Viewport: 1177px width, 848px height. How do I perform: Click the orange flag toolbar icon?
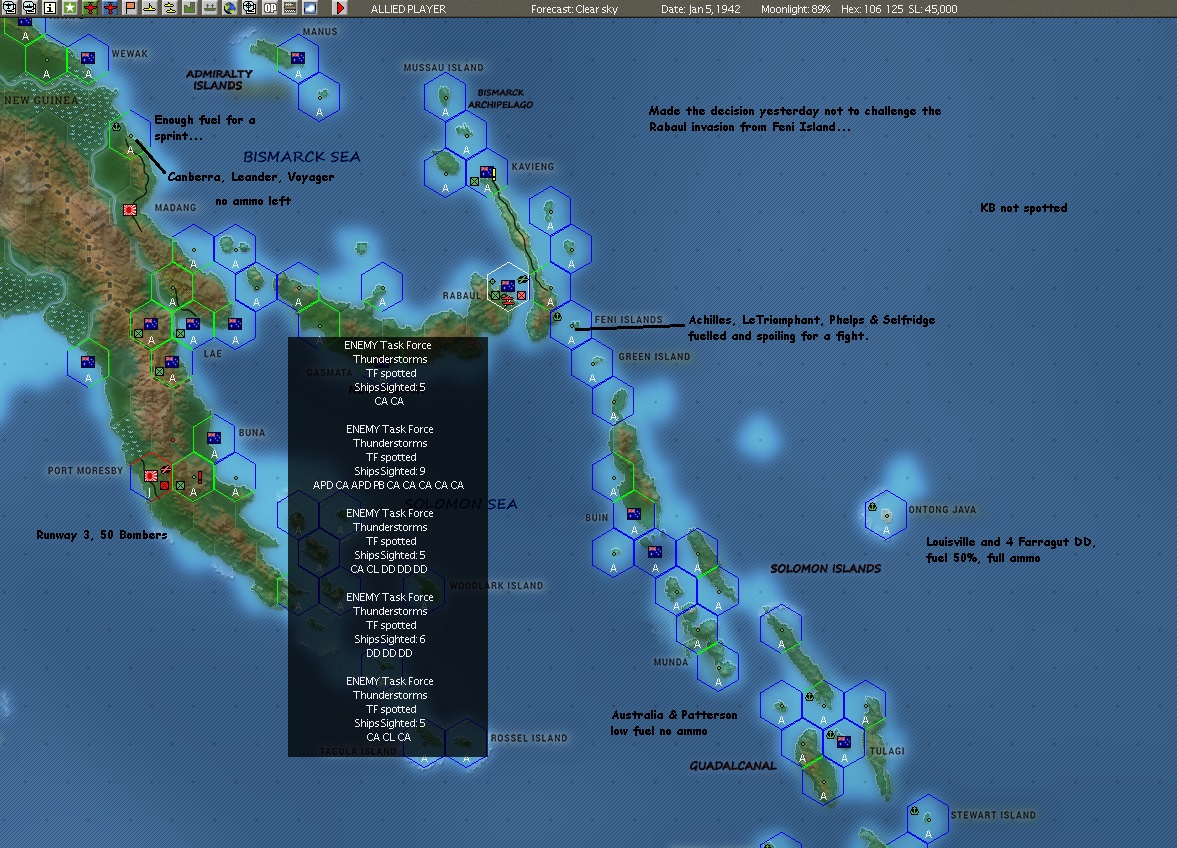pos(131,8)
